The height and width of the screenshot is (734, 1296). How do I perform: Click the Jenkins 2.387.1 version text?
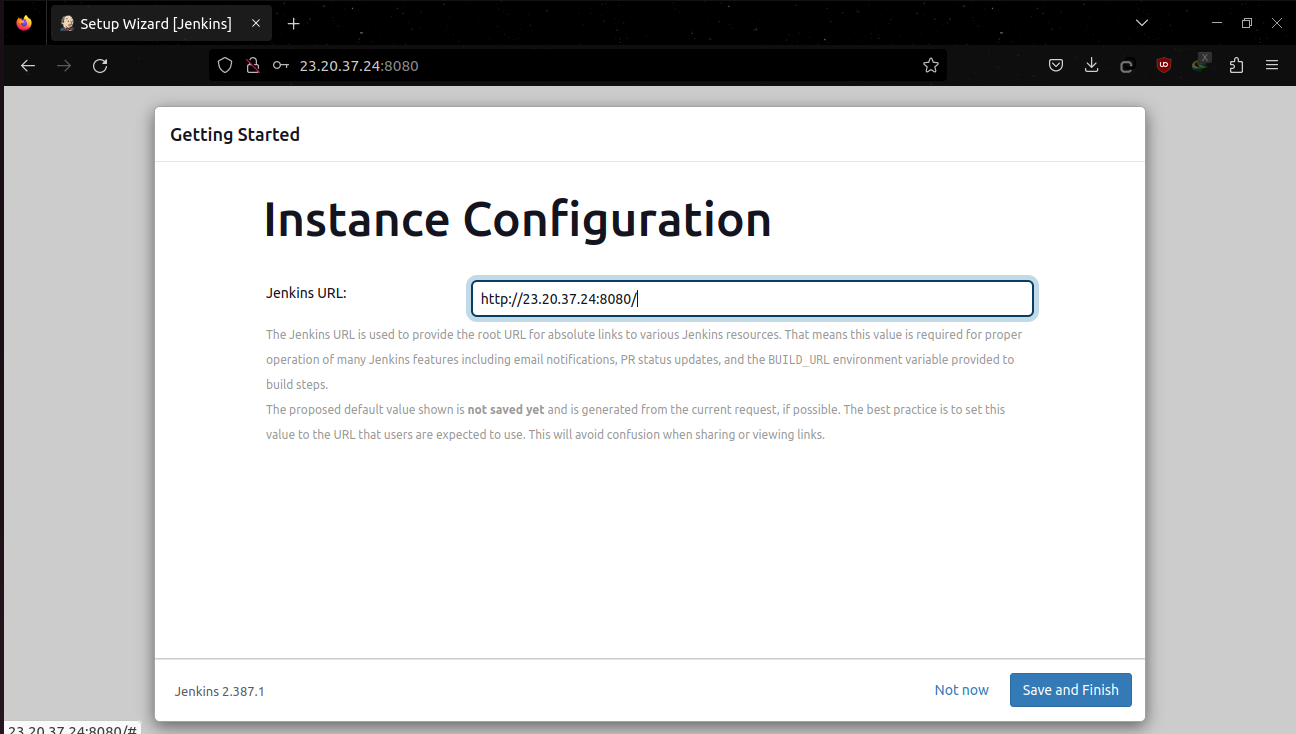pos(220,691)
